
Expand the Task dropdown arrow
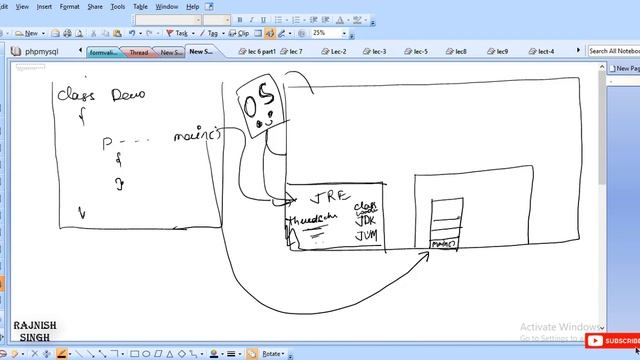(x=193, y=33)
